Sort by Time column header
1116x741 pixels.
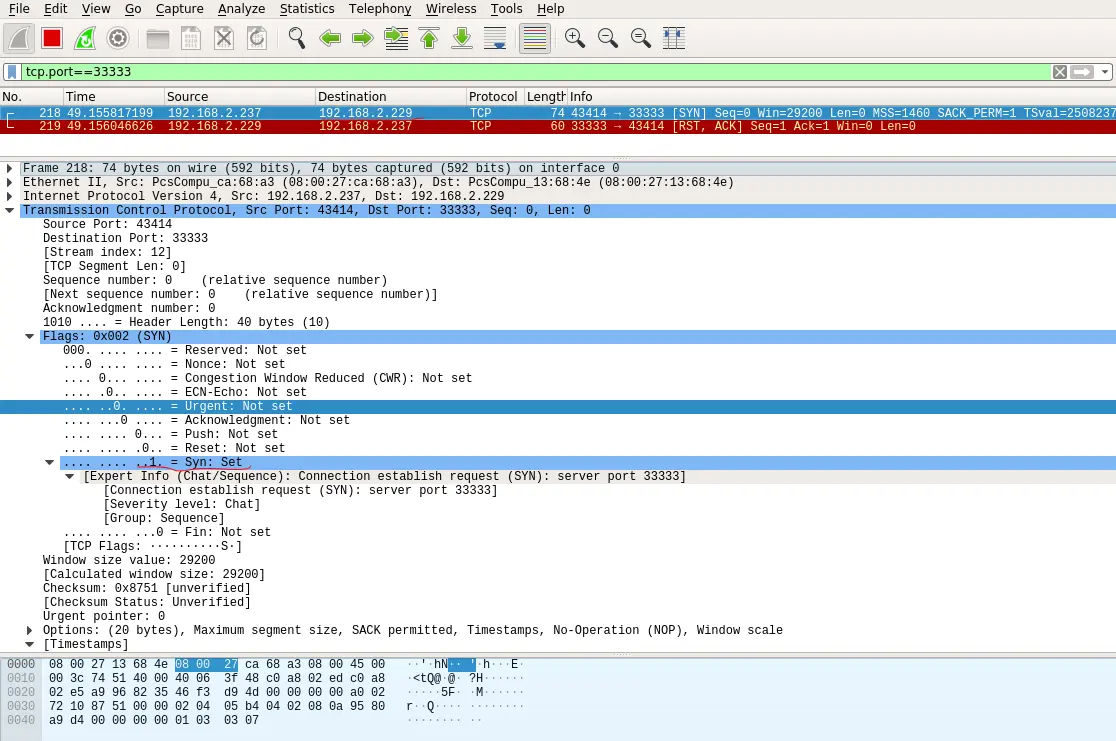[x=113, y=97]
